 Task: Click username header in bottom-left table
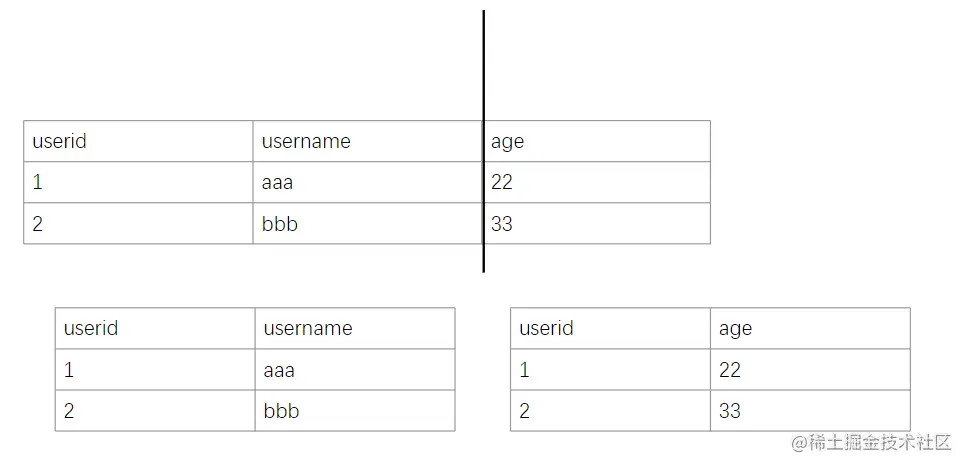pyautogui.click(x=308, y=328)
